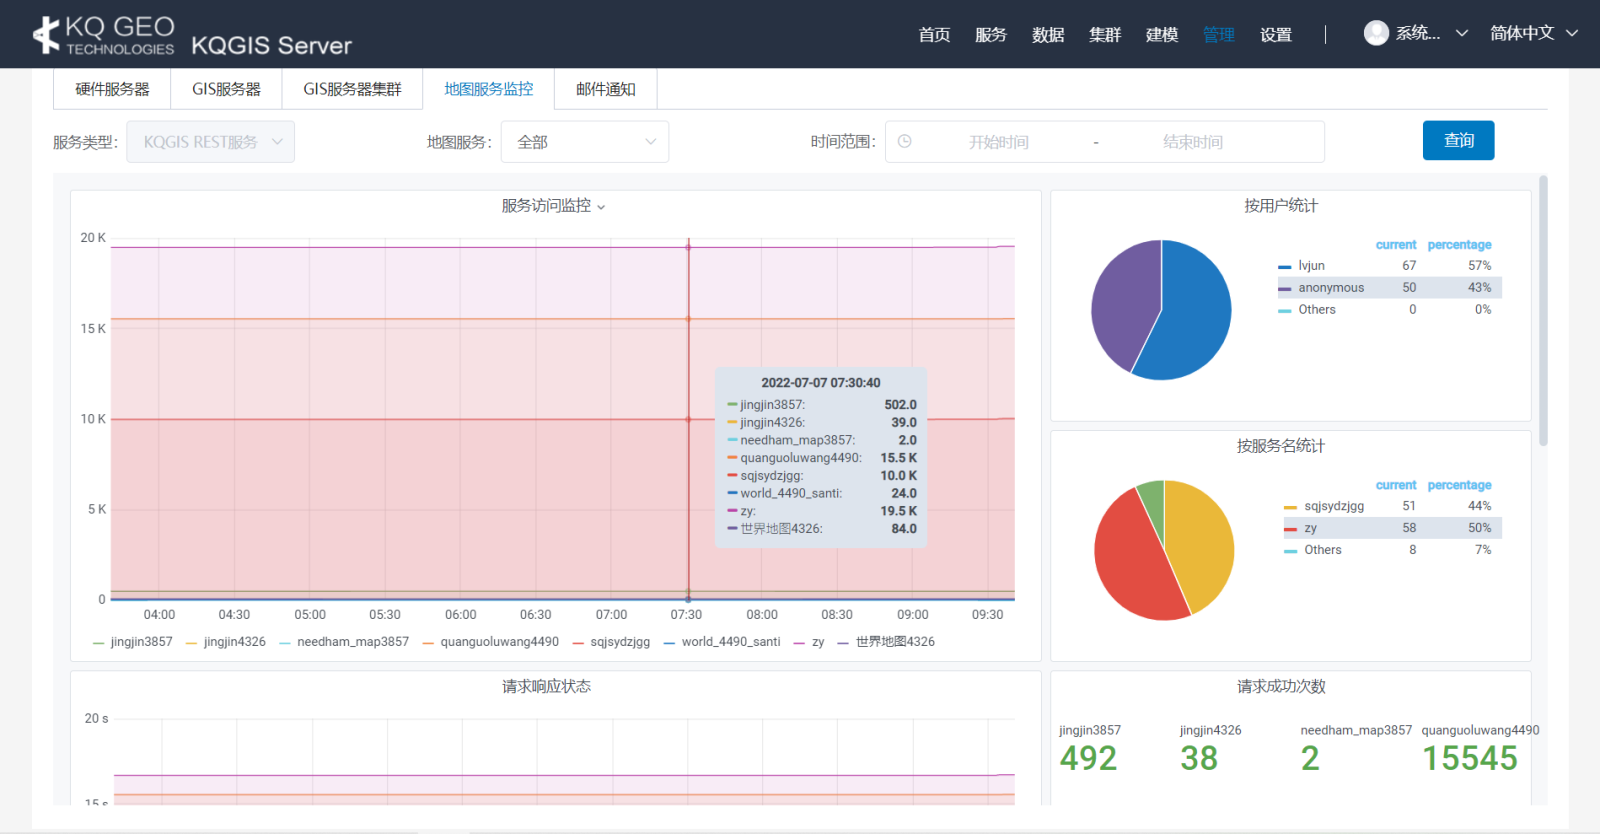The image size is (1600, 834).
Task: Click current column header in user statistics
Action: (x=1396, y=245)
